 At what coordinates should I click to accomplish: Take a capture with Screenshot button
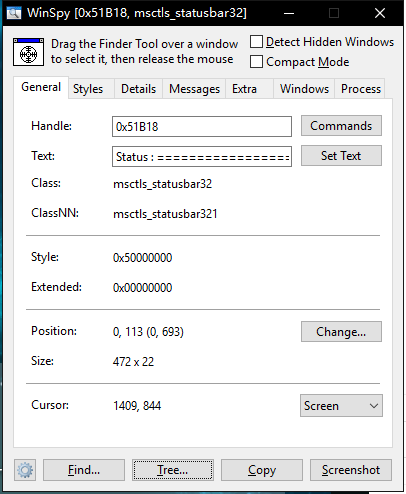[x=351, y=470]
